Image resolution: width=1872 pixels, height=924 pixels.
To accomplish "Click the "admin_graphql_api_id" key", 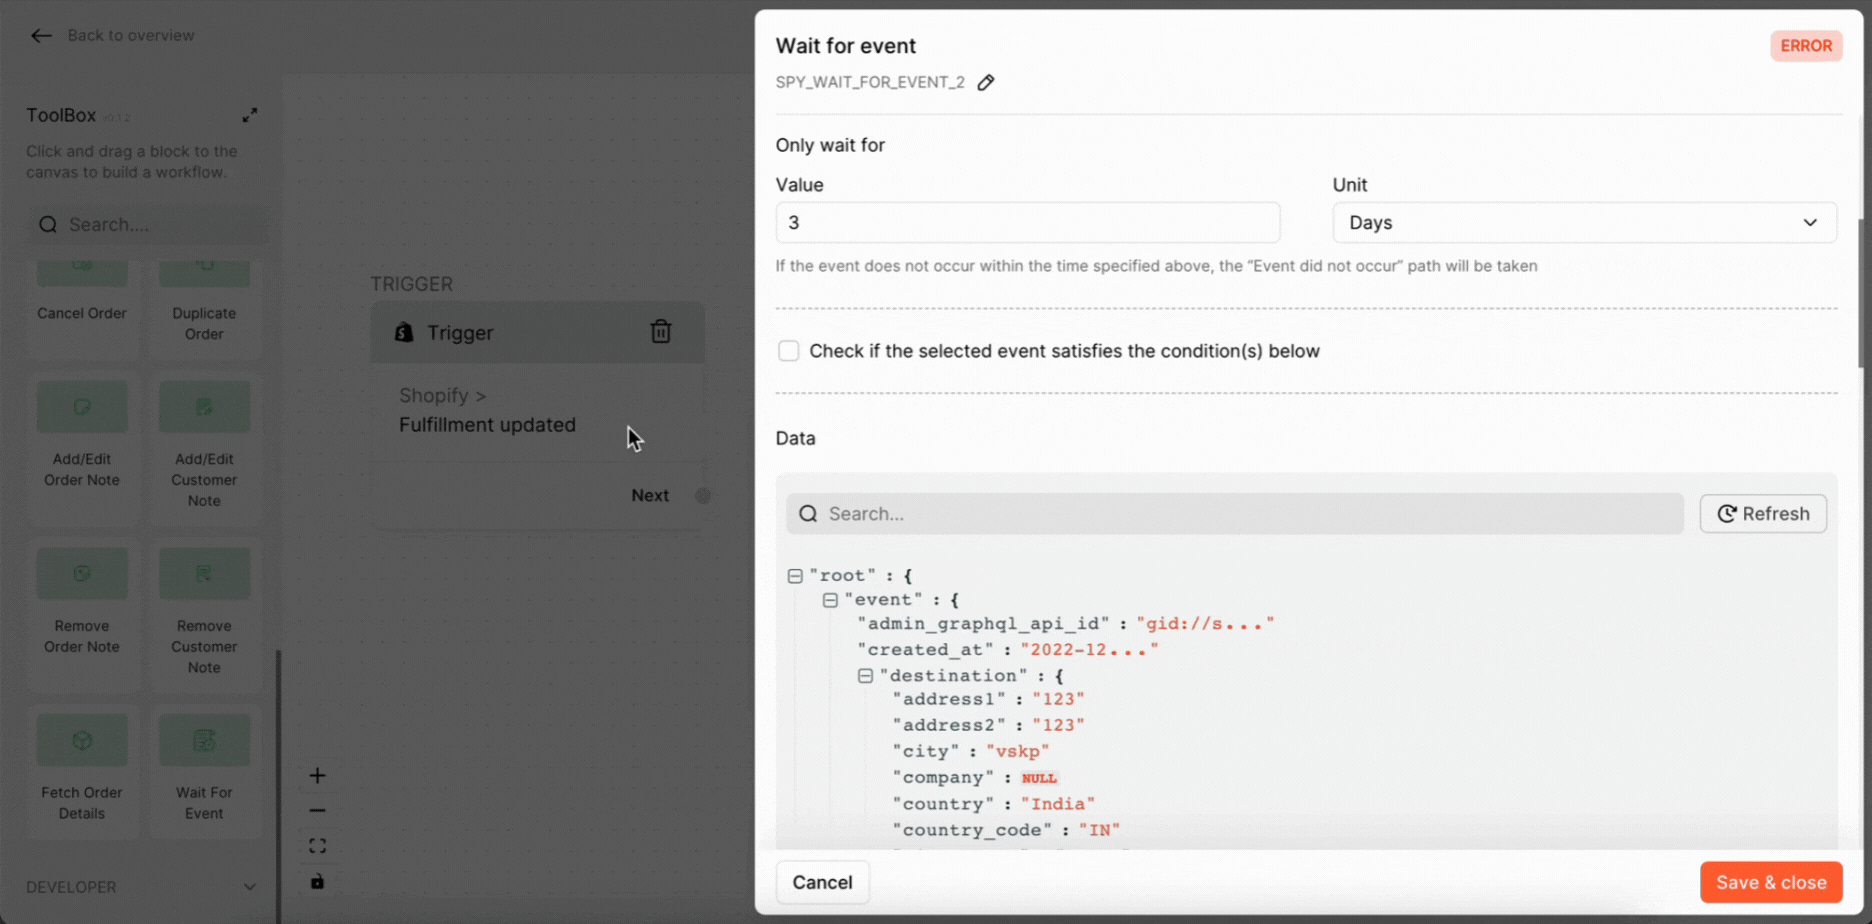I will coord(984,624).
